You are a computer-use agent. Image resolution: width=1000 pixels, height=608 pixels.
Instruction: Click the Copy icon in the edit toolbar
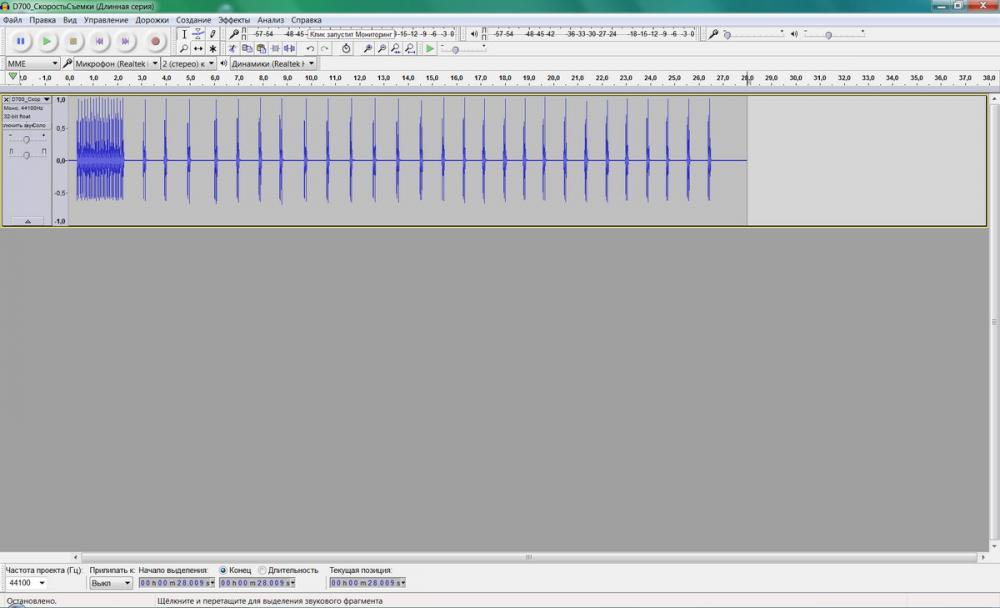247,48
